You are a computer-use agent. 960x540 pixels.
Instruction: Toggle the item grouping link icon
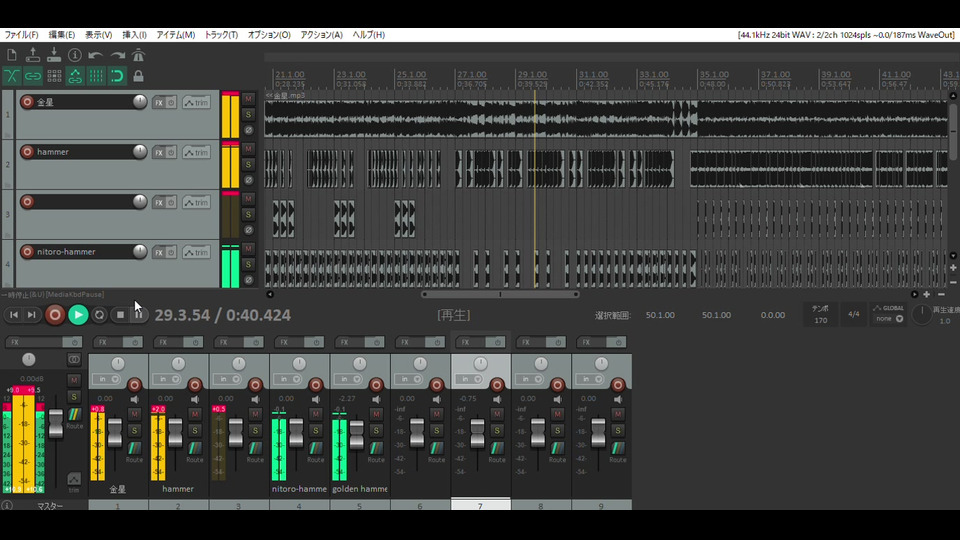[x=32, y=76]
